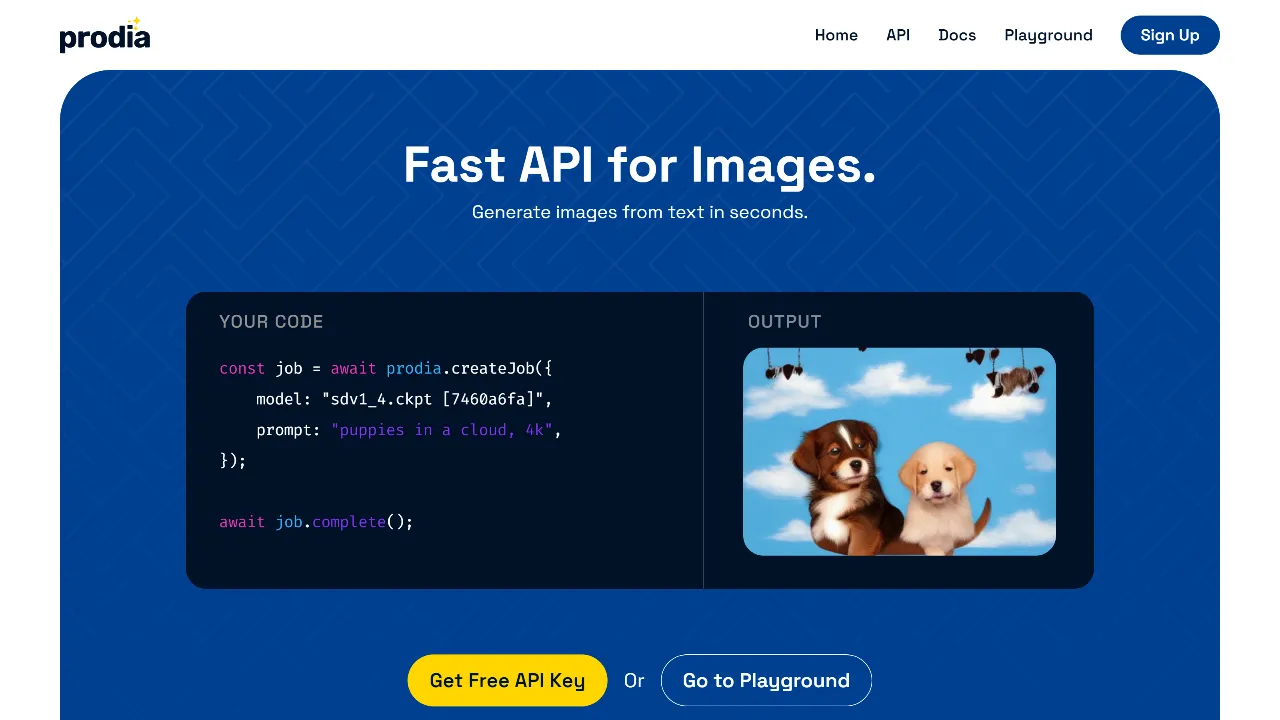Click the 'Fast API for Images.' headline

click(640, 165)
